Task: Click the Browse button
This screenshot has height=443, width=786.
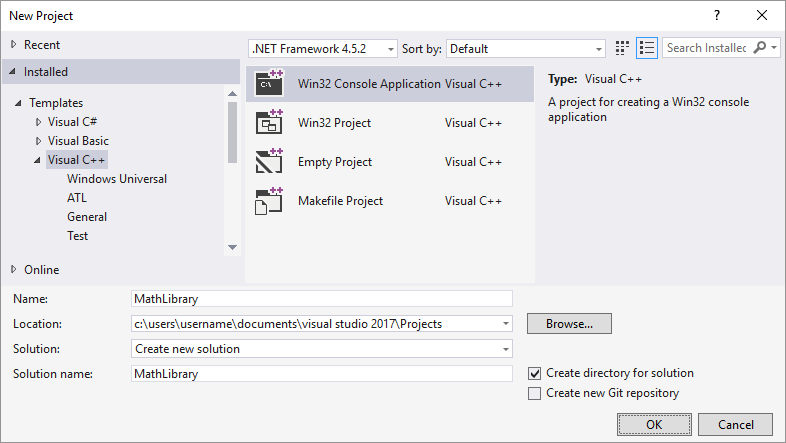Action: pos(569,324)
